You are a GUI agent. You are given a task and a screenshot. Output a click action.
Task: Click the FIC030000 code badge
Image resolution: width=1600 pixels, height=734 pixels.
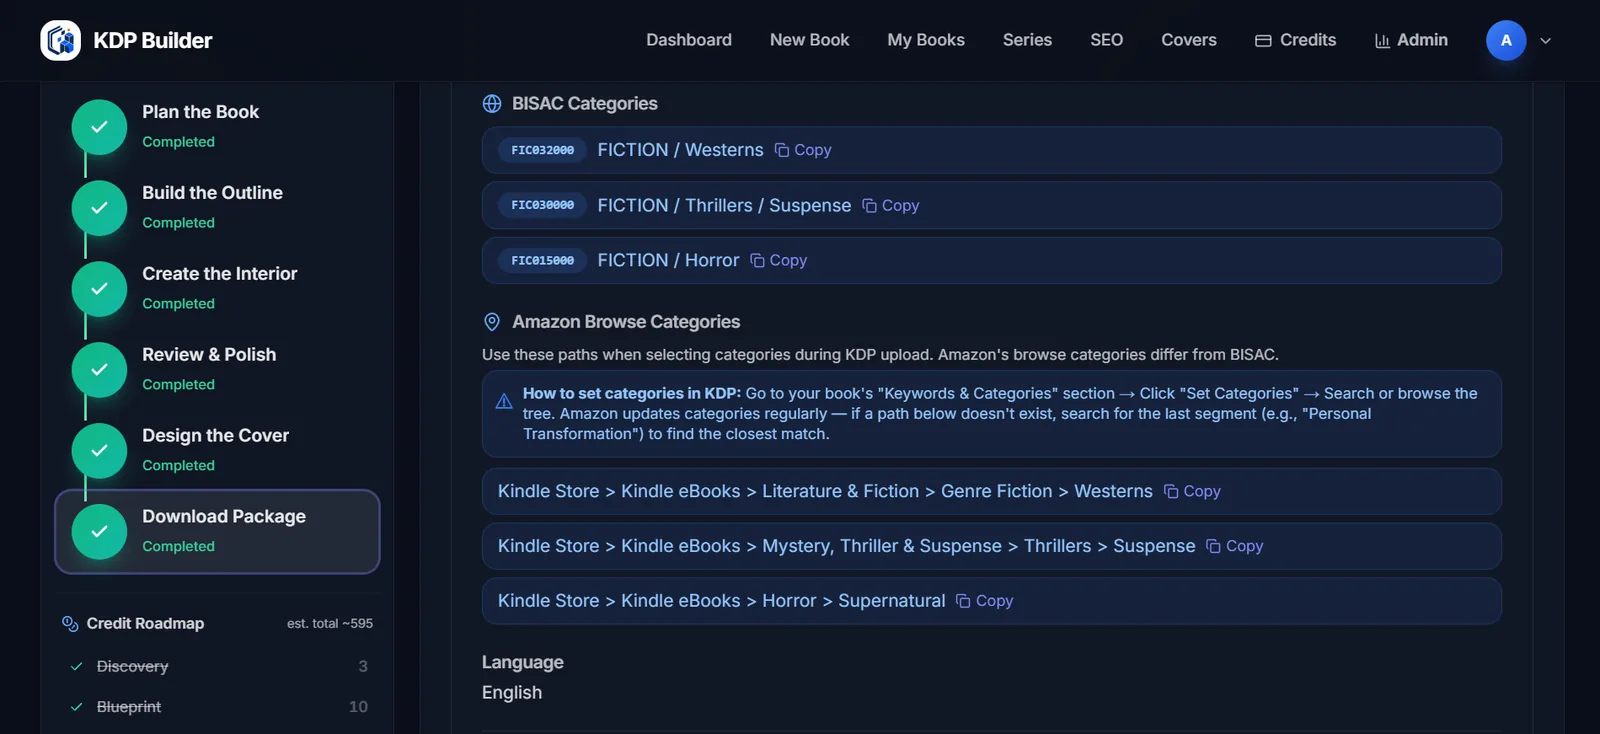coord(542,205)
